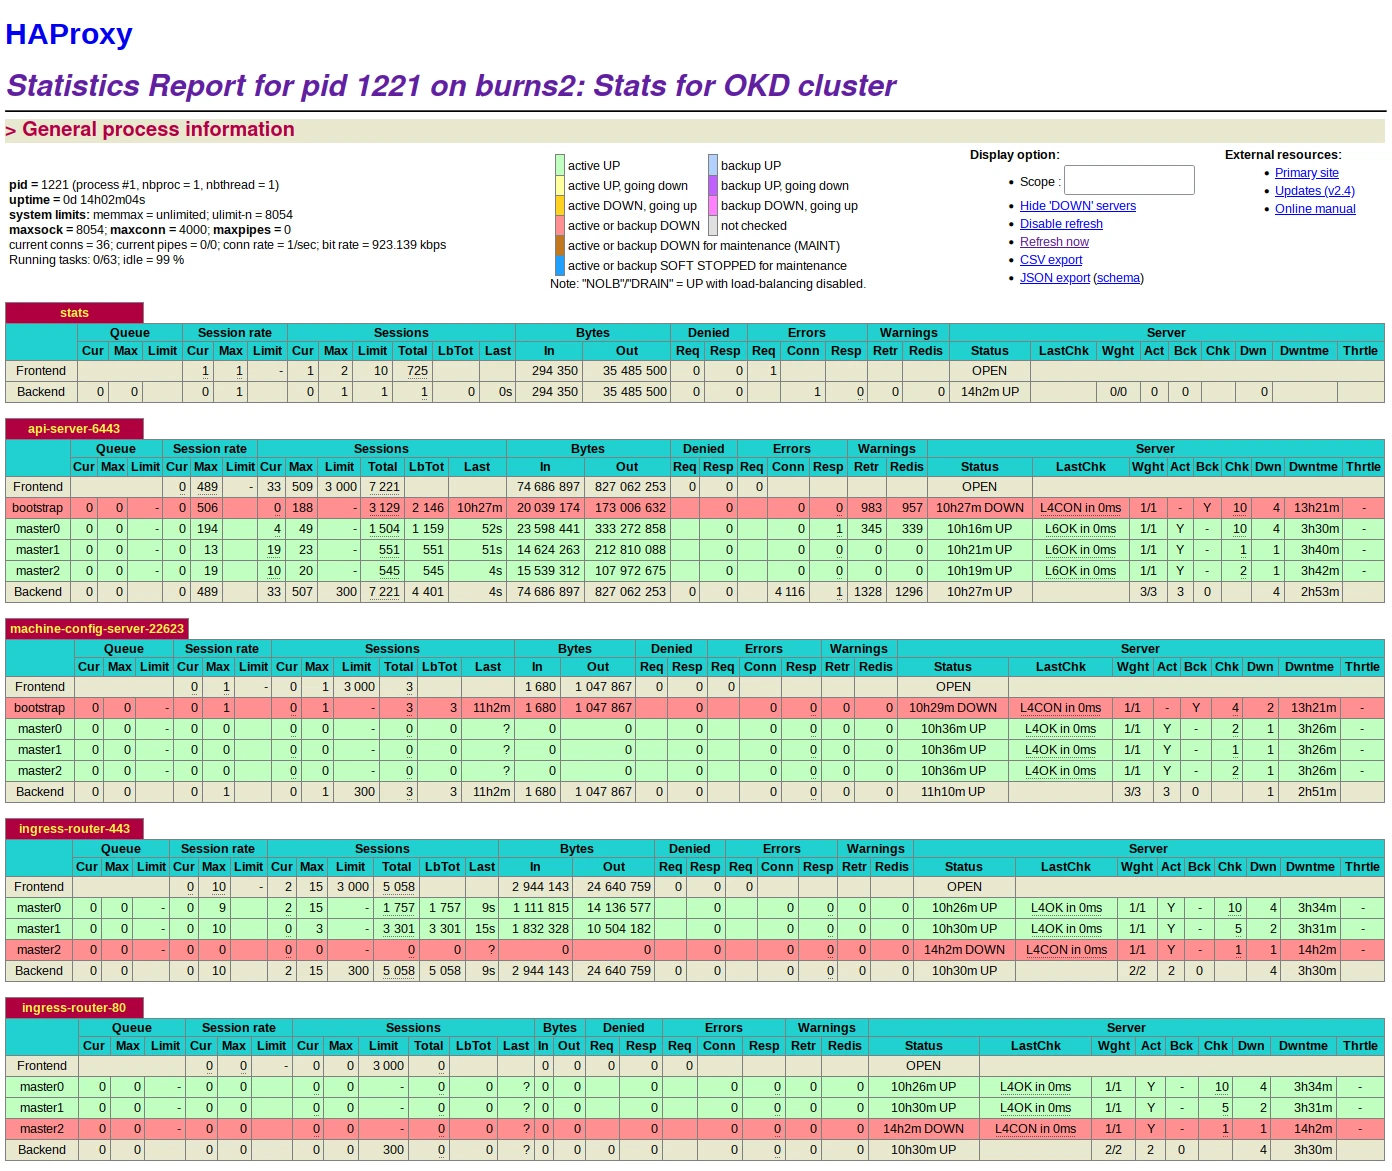Click master2 in api-server-6443 table

38,571
